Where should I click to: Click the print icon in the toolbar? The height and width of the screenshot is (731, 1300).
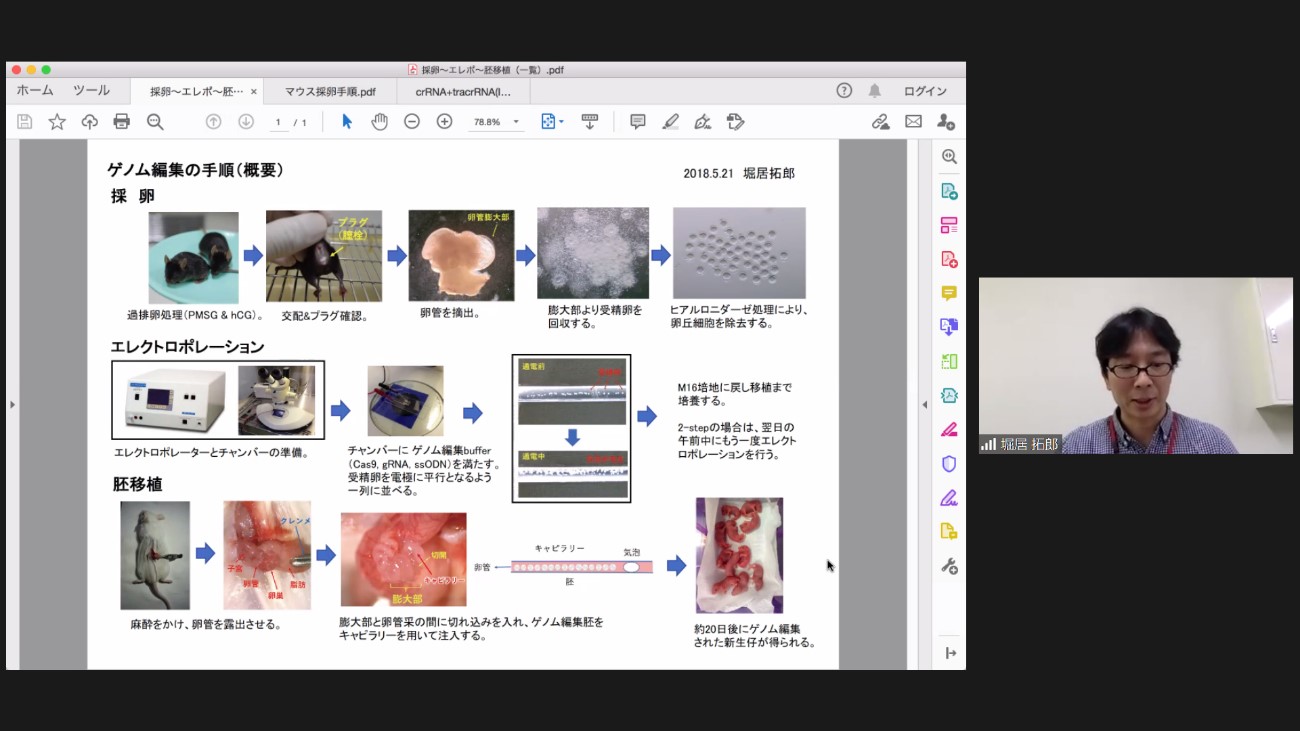[x=122, y=122]
